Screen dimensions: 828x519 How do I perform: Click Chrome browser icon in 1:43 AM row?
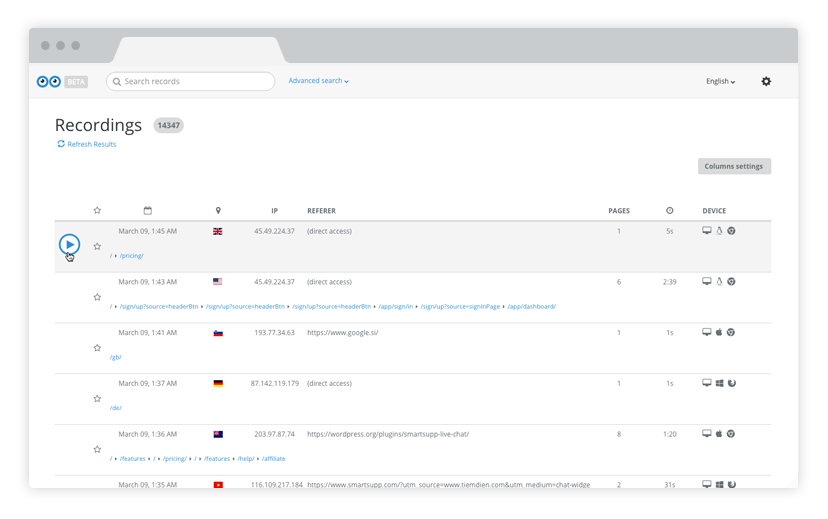tap(731, 281)
